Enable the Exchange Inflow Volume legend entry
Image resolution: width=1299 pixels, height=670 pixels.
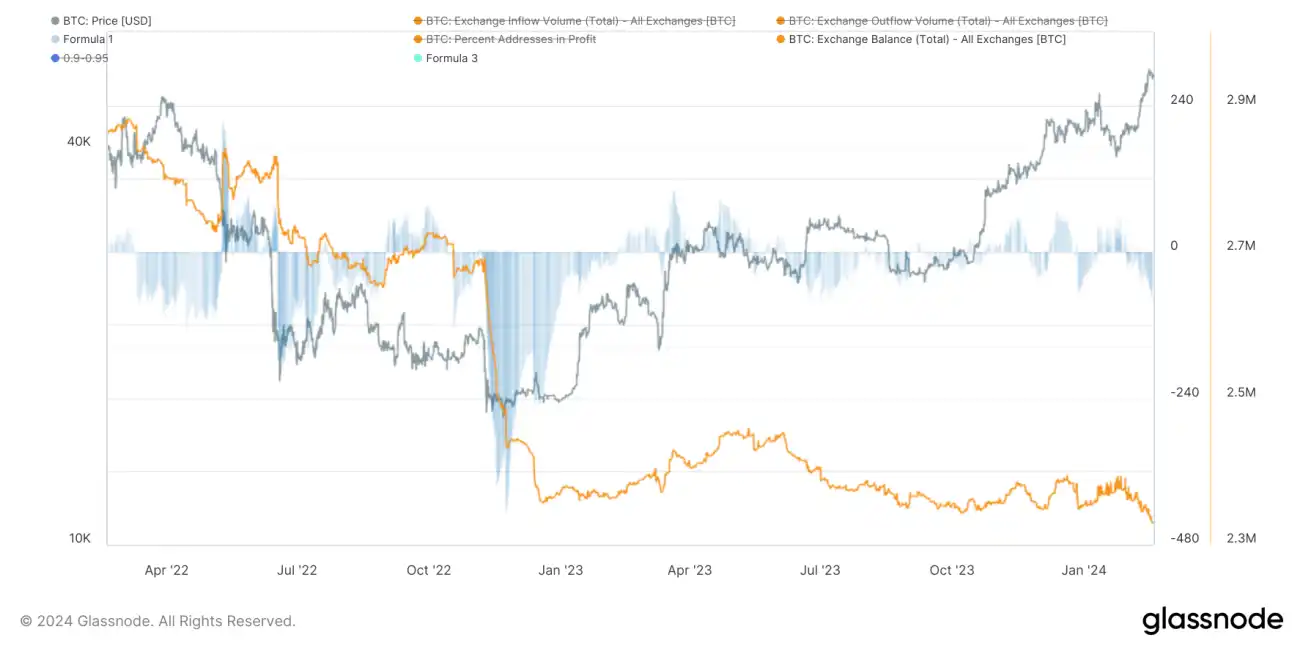580,20
